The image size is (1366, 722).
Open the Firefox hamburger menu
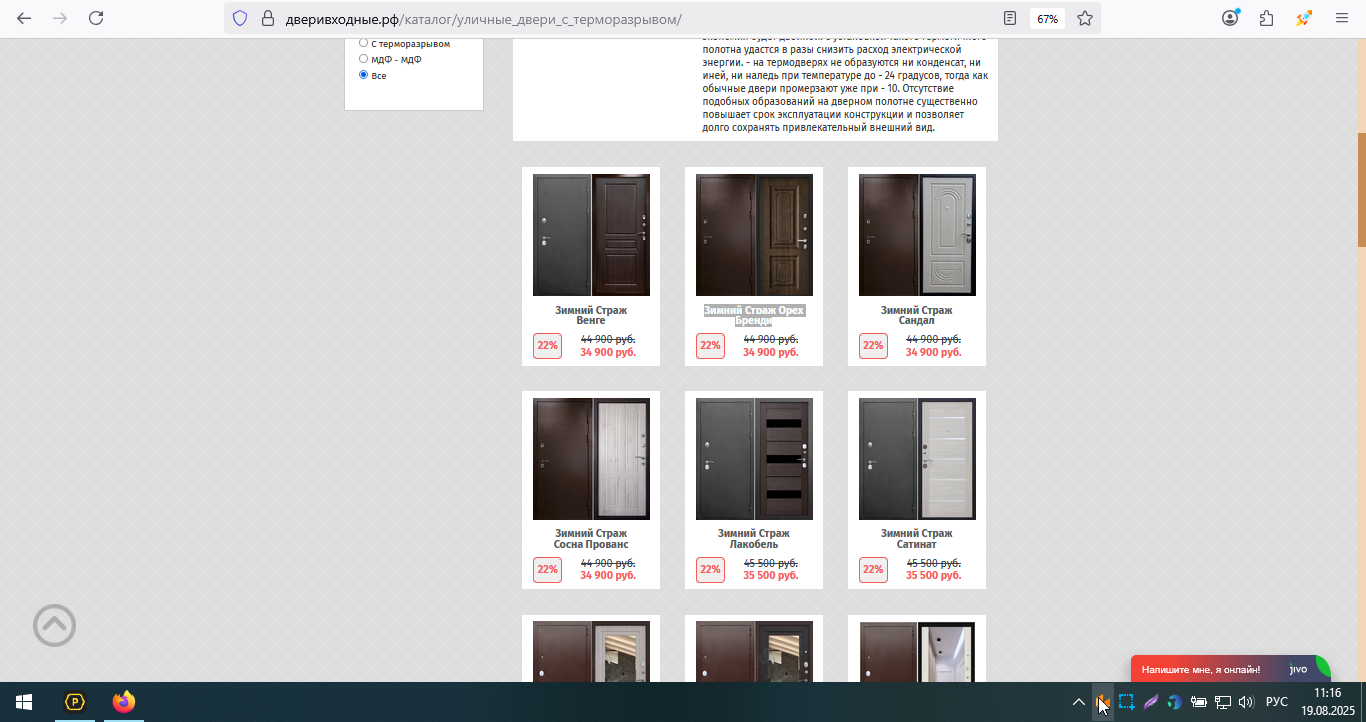[1341, 18]
